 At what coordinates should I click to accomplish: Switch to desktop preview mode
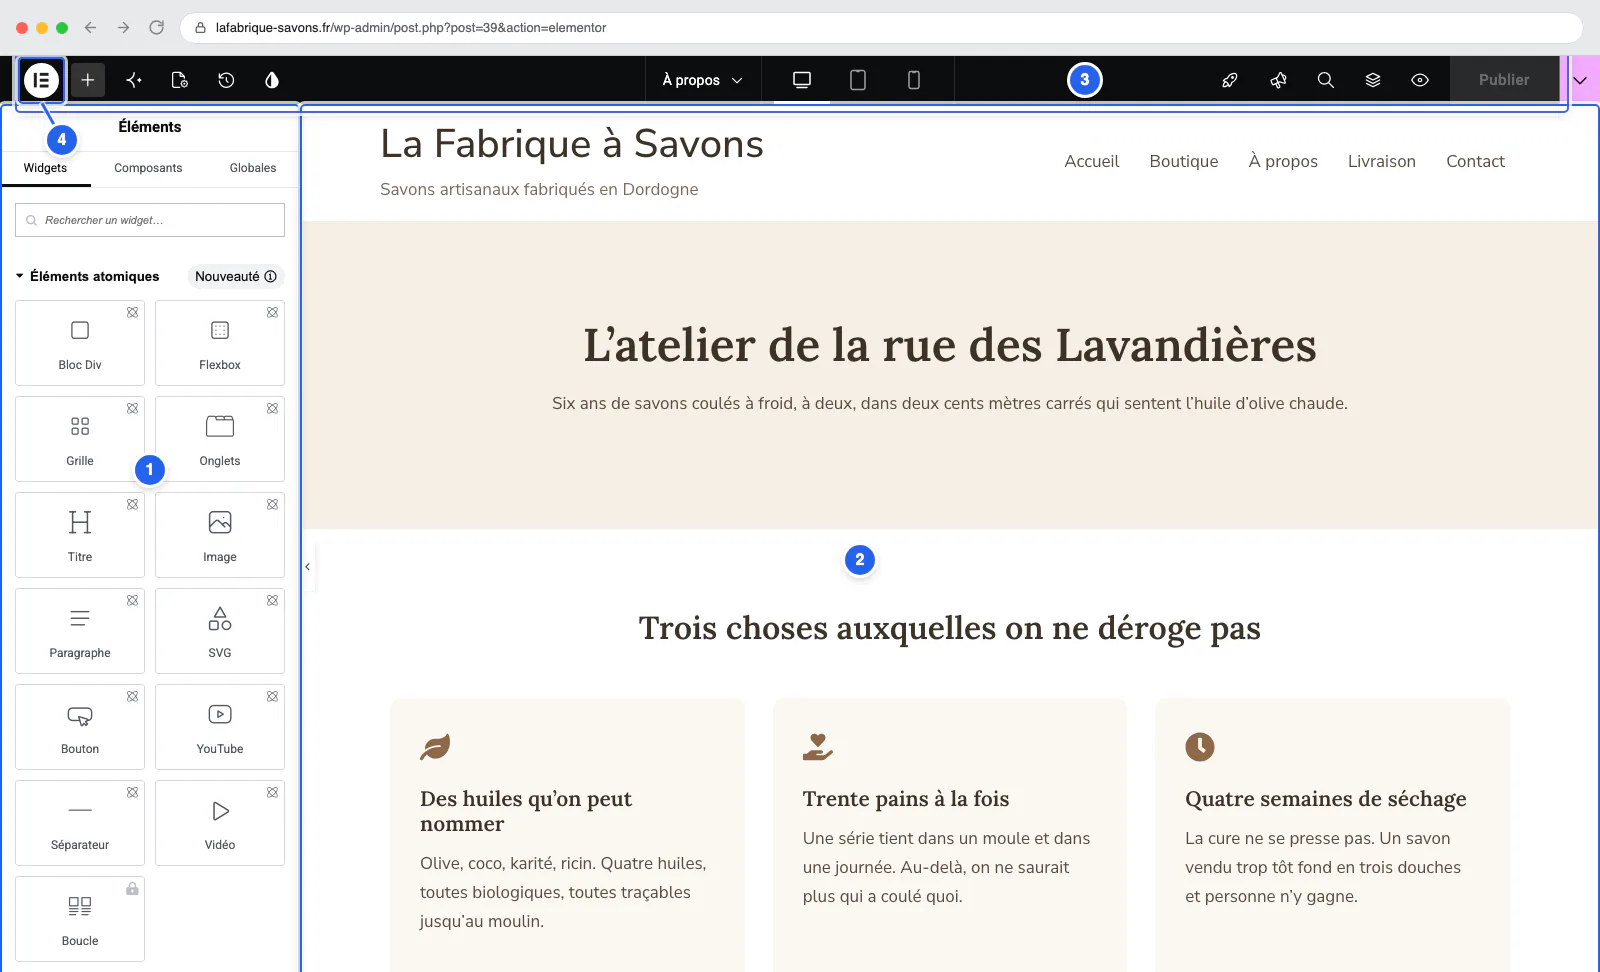(x=802, y=80)
